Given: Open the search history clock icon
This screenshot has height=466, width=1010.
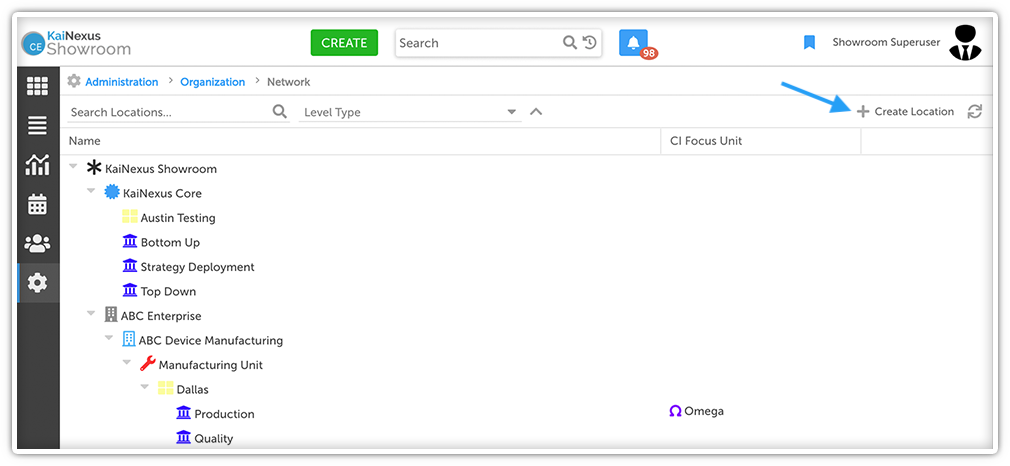Looking at the screenshot, I should pos(589,43).
